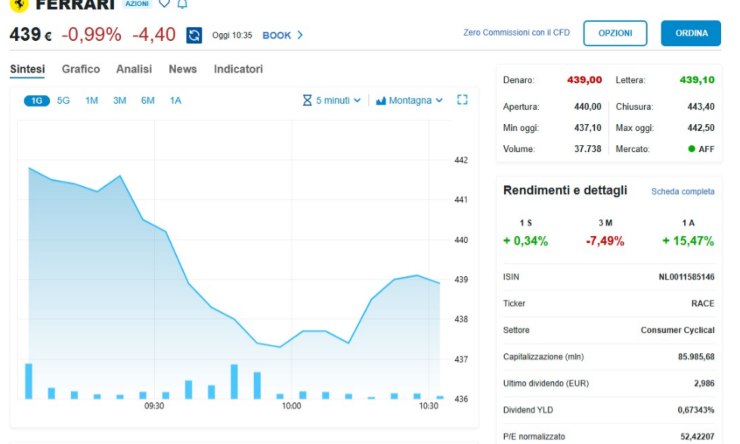Click the first volume bar on the chart
Screen dimensions: 740x444
point(29,381)
